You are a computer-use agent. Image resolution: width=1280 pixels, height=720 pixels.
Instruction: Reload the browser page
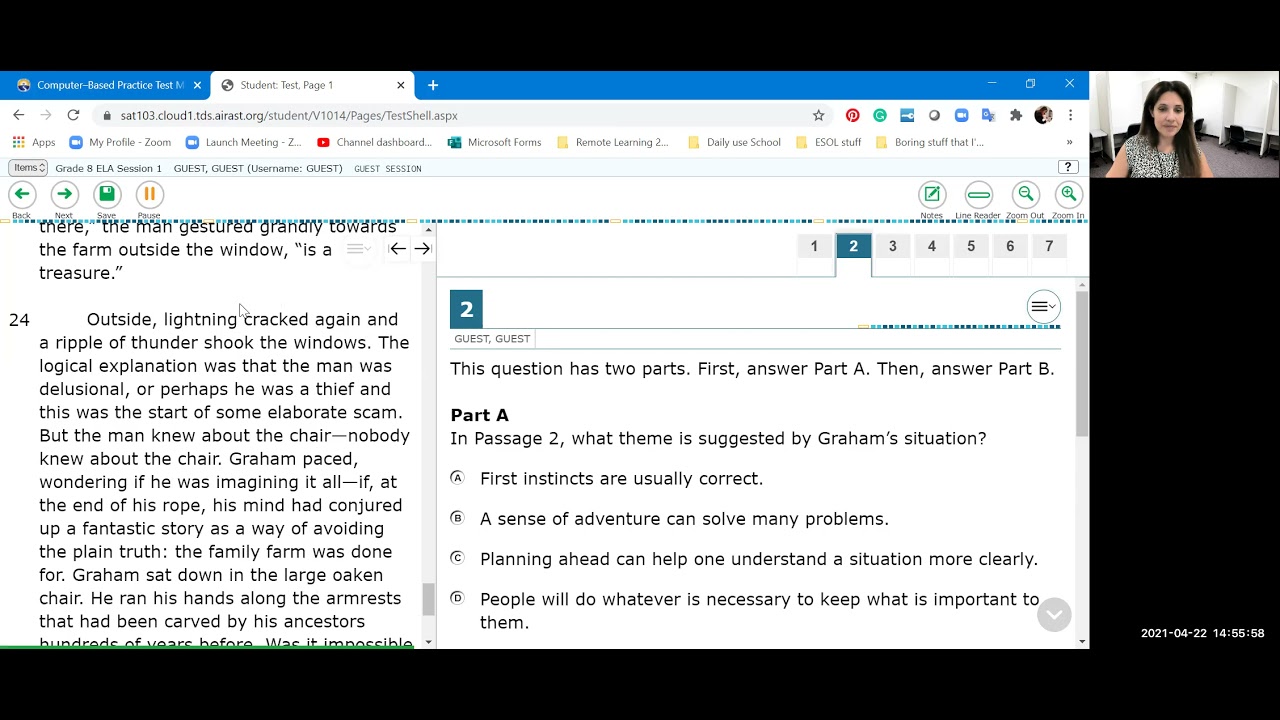tap(73, 115)
